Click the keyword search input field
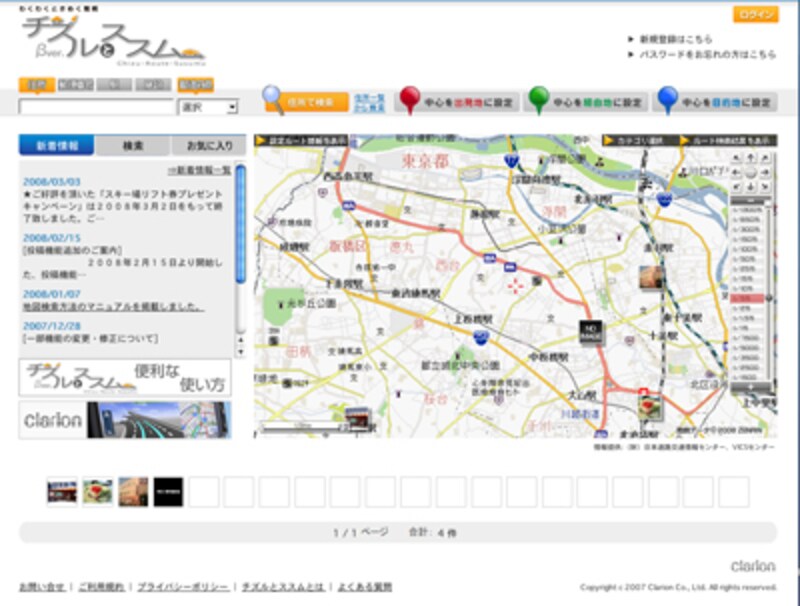Viewport: 800px width, 606px height. (x=96, y=107)
